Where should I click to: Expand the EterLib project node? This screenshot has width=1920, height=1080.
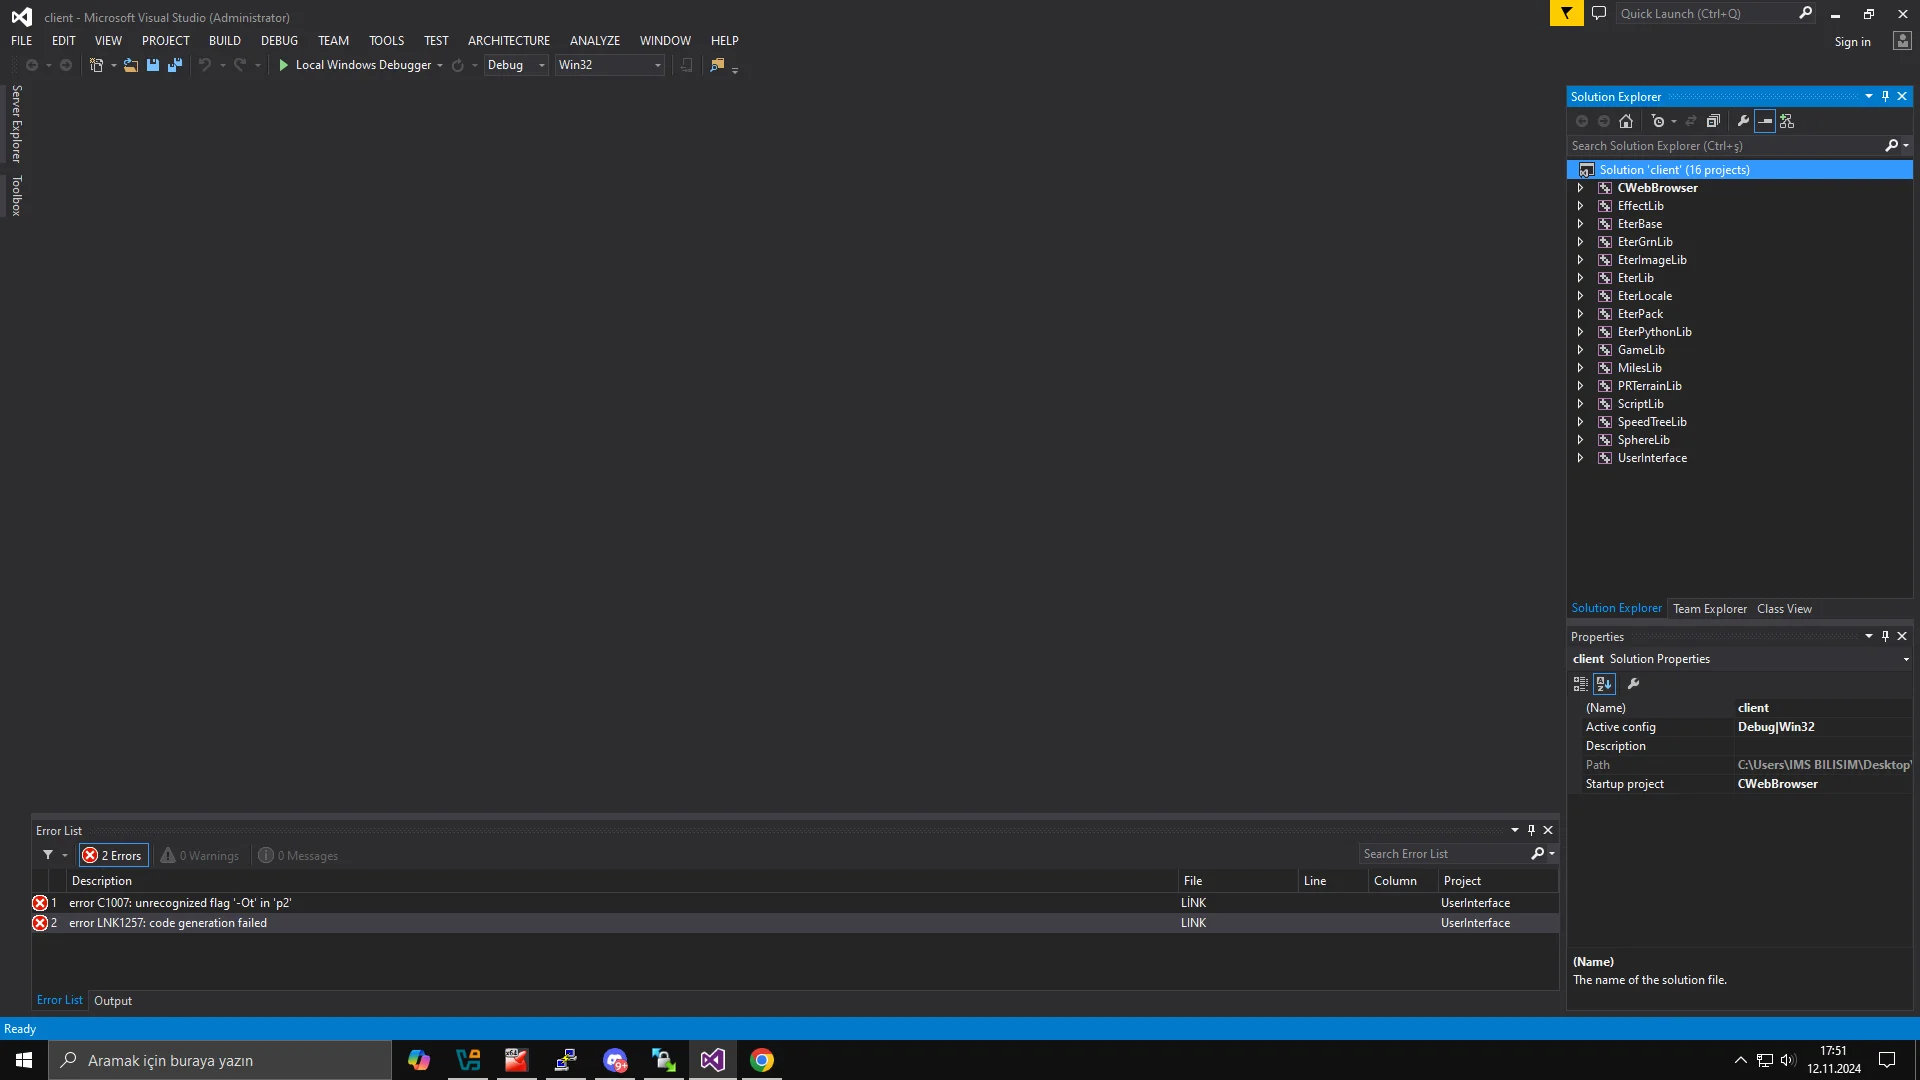point(1580,278)
